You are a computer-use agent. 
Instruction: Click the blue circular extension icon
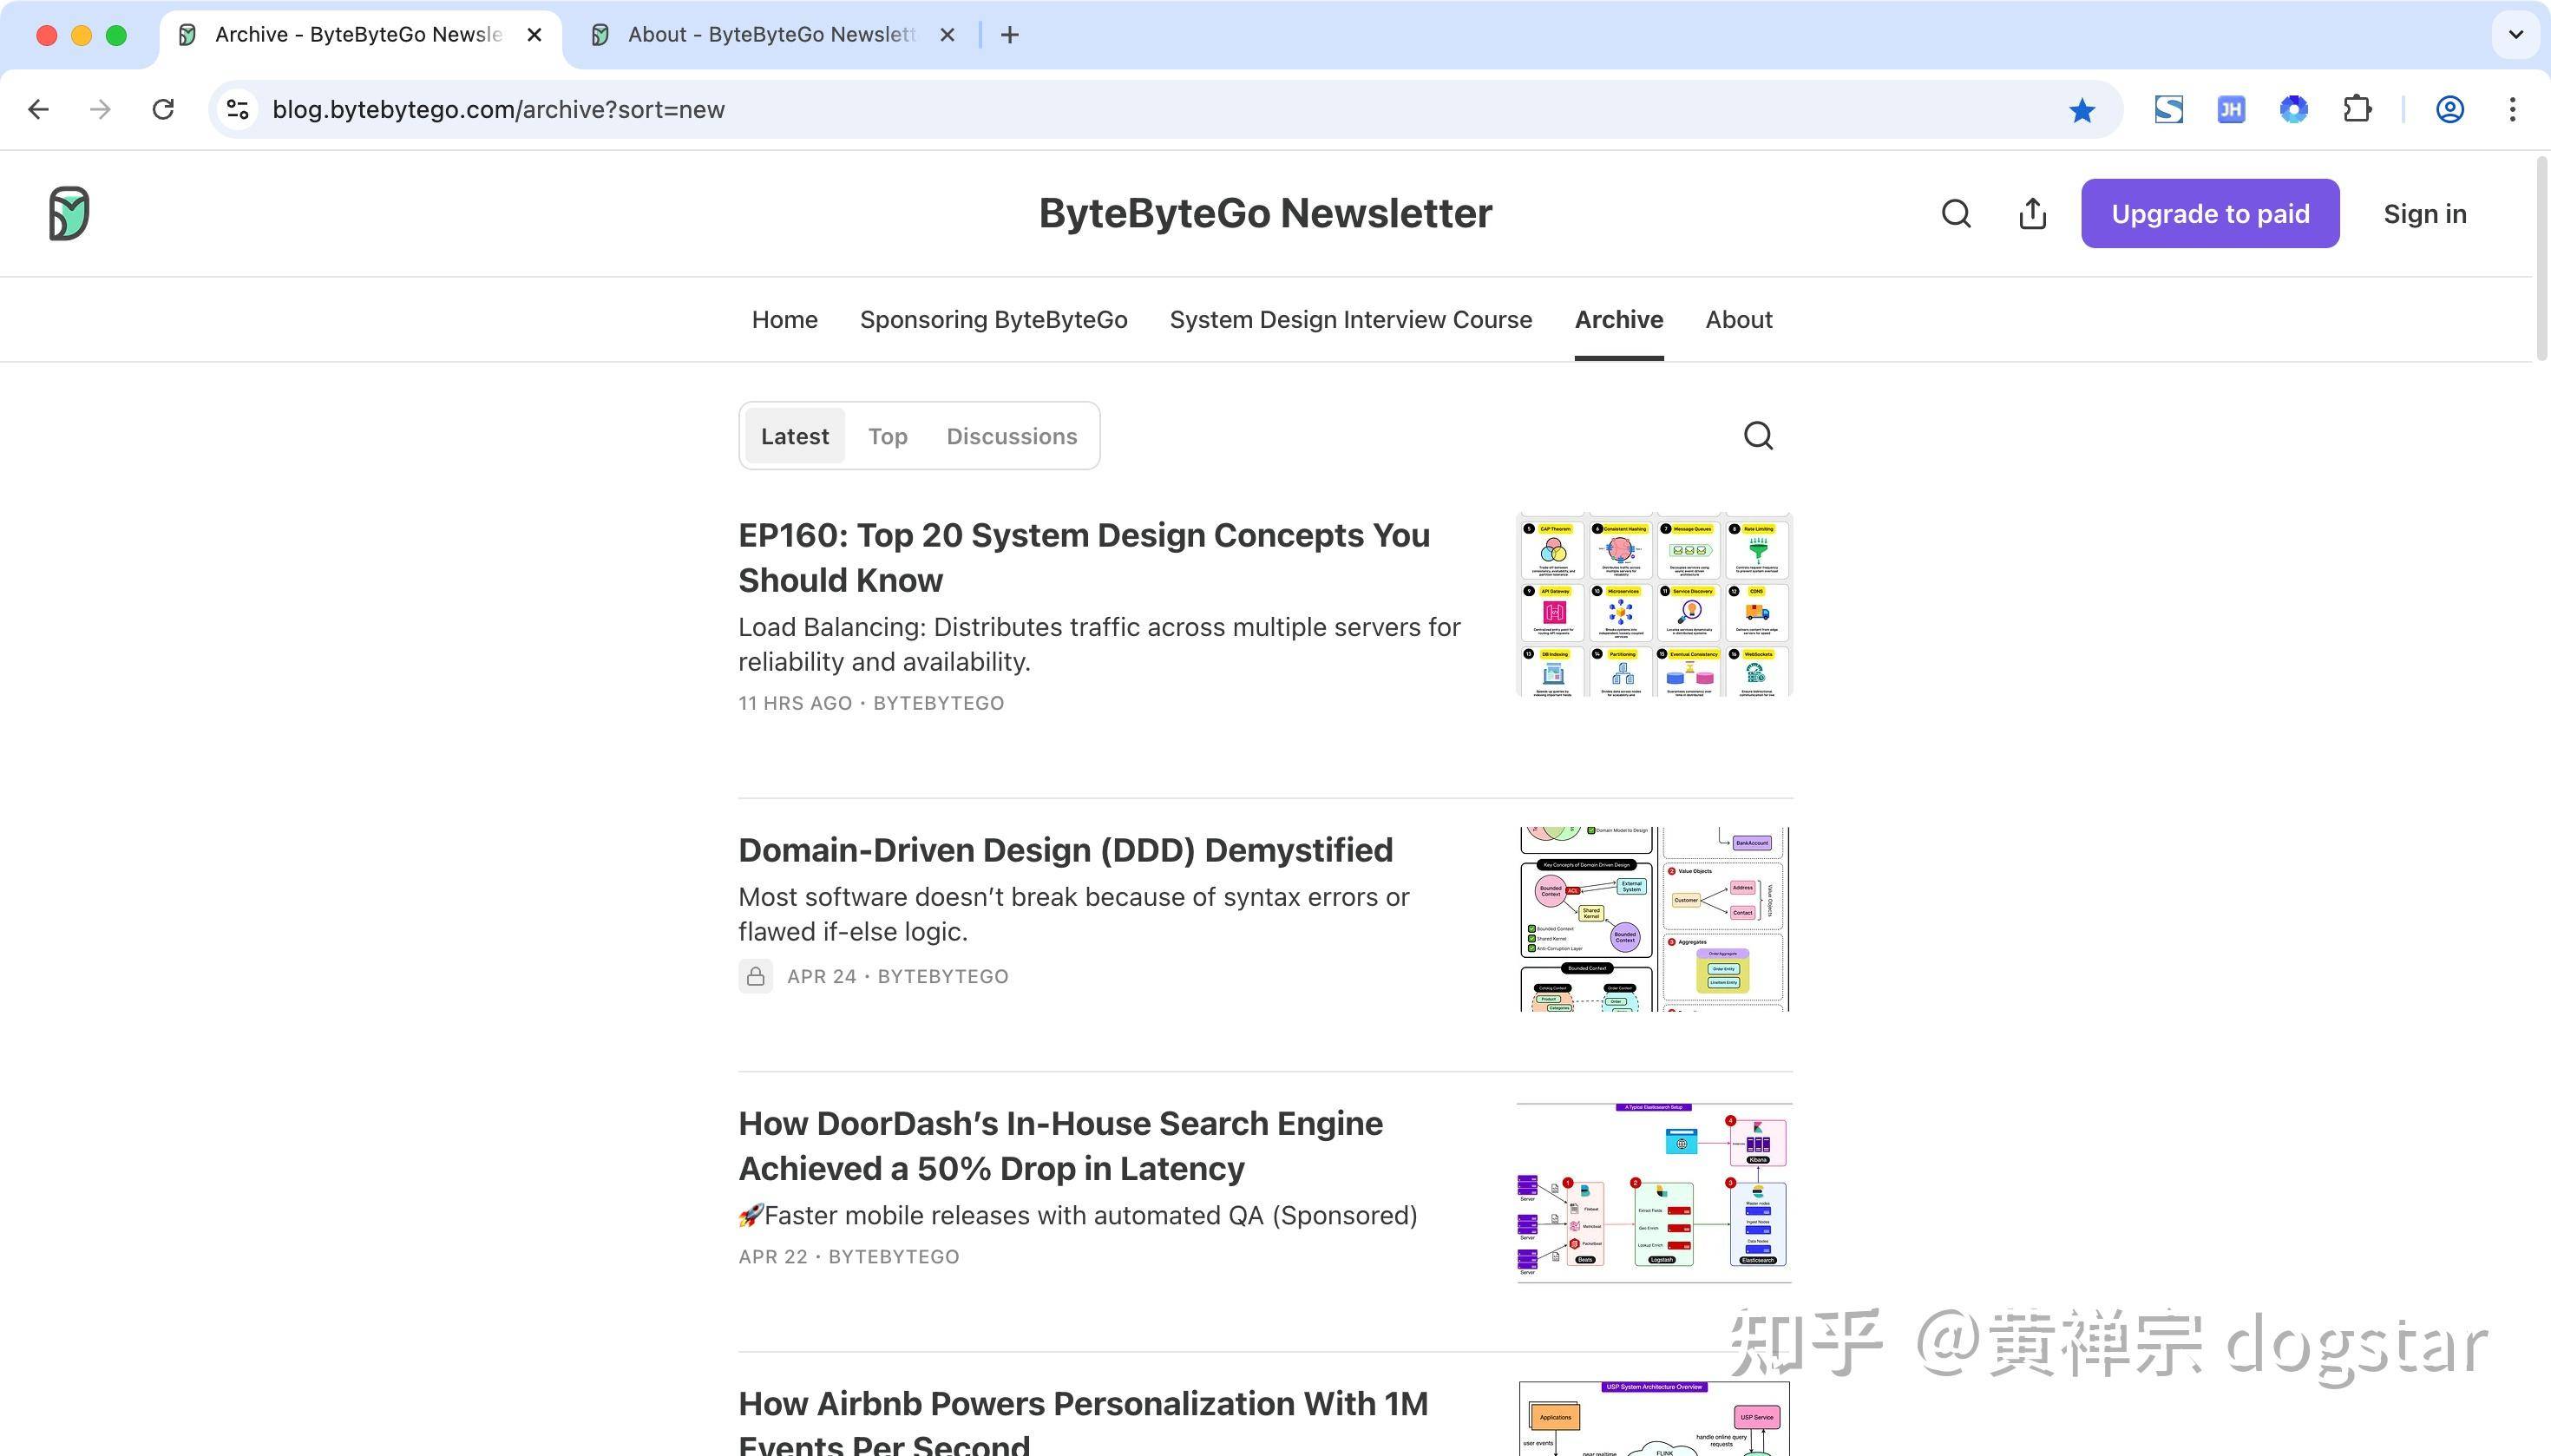pyautogui.click(x=2294, y=109)
